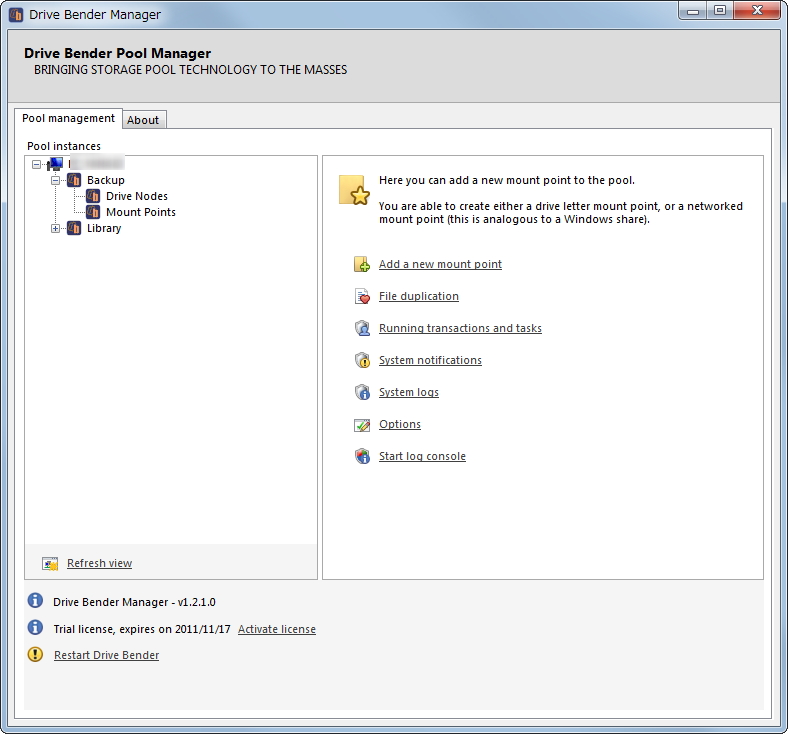Click the yellow warning icon beside Restart
The width and height of the screenshot is (788, 734).
point(35,654)
